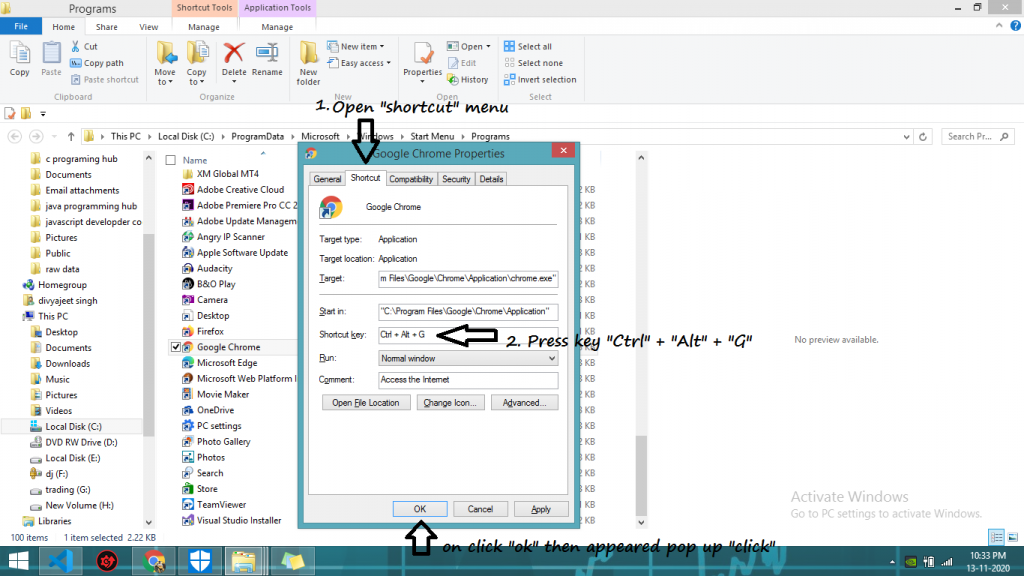Click the Comment input field
Image resolution: width=1024 pixels, height=576 pixels.
468,380
